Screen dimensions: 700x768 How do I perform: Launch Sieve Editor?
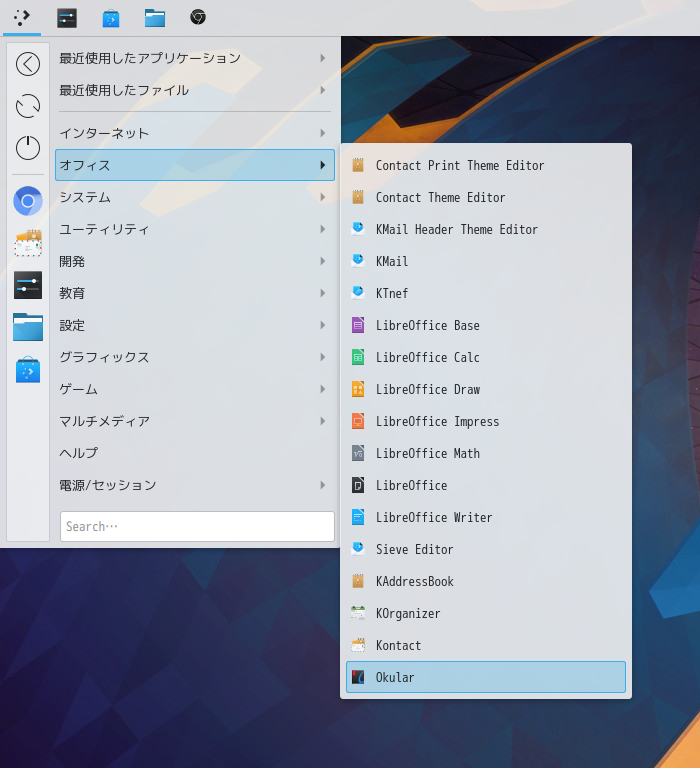coord(486,549)
